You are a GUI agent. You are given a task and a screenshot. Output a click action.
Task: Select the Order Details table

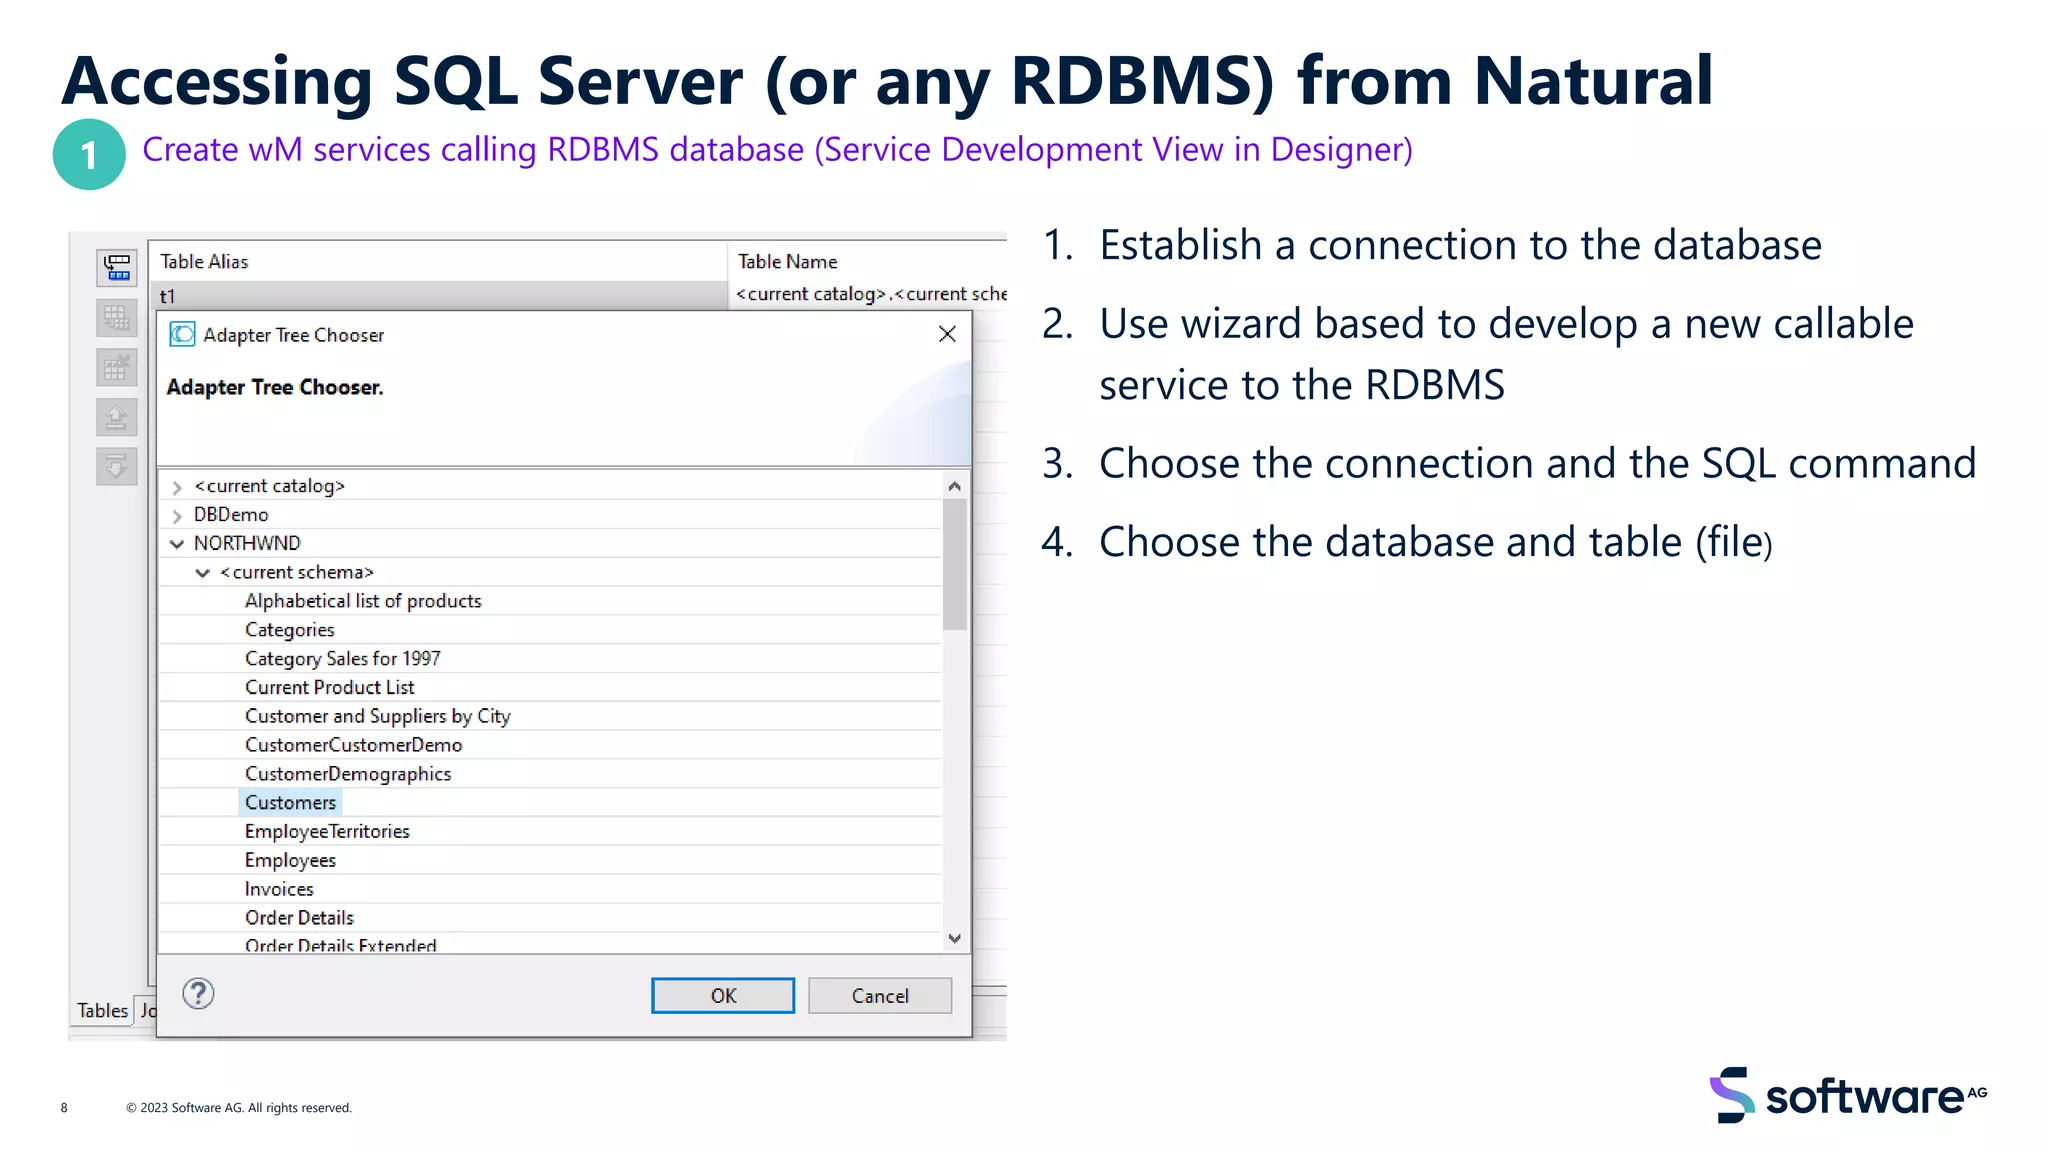[x=300, y=918]
